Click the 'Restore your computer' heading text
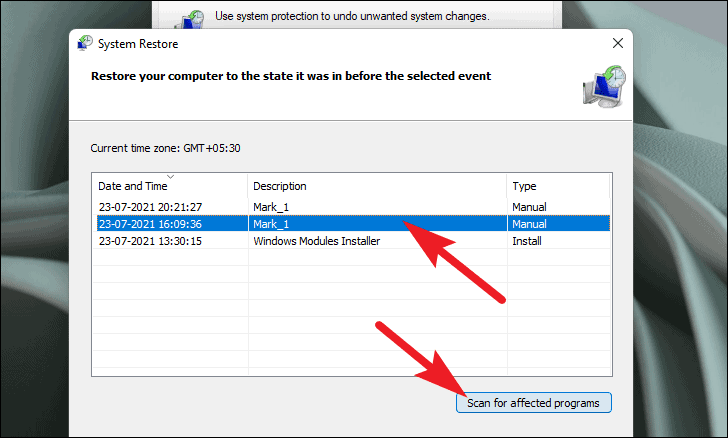Image resolution: width=728 pixels, height=438 pixels. 290,76
